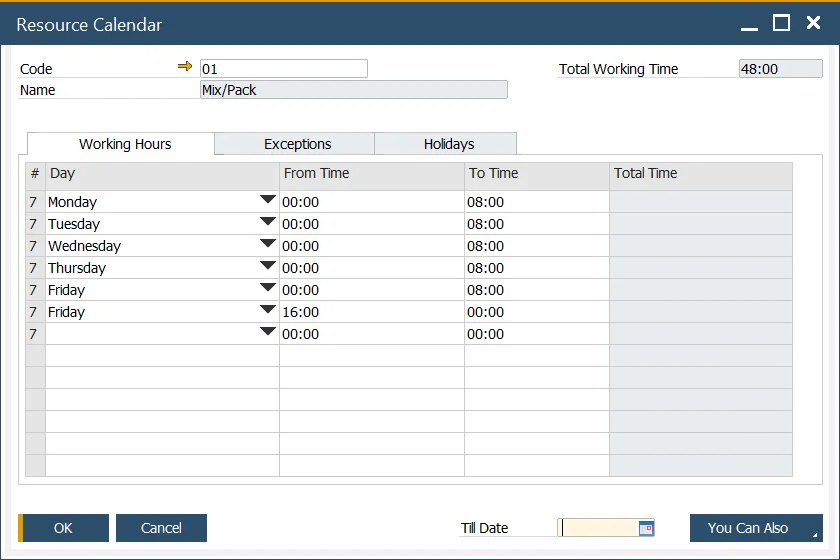Open the You Can Also menu button
The image size is (840, 560).
[x=756, y=528]
